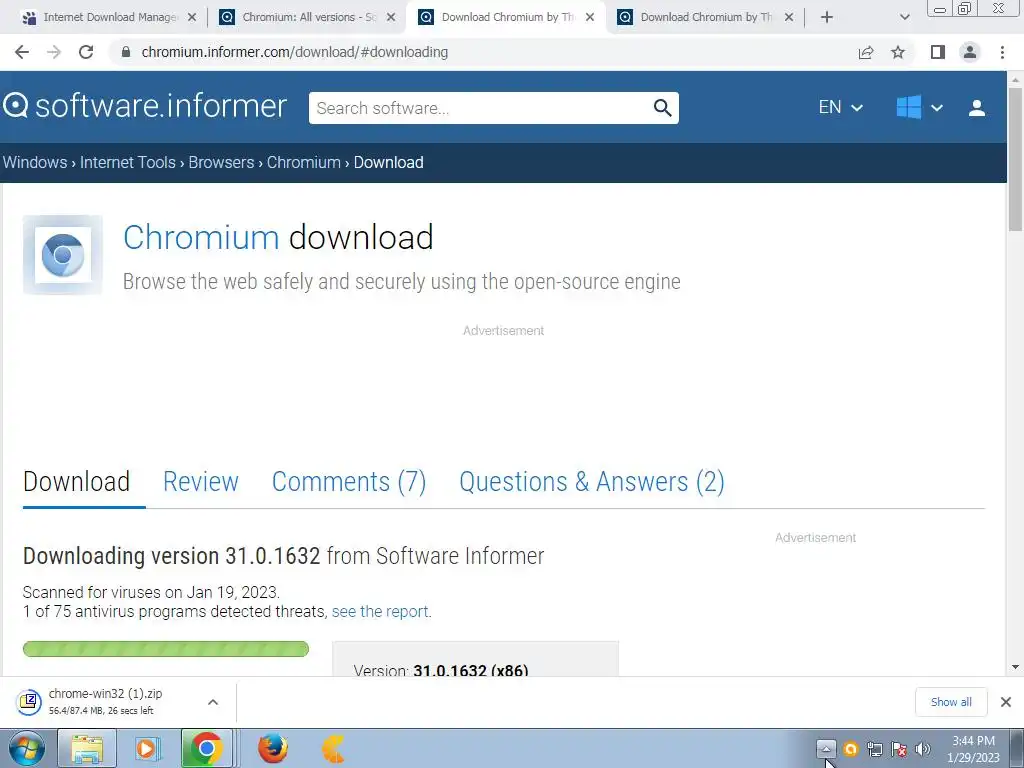1024x768 pixels.
Task: Click the Chromium title link
Action: 201,237
